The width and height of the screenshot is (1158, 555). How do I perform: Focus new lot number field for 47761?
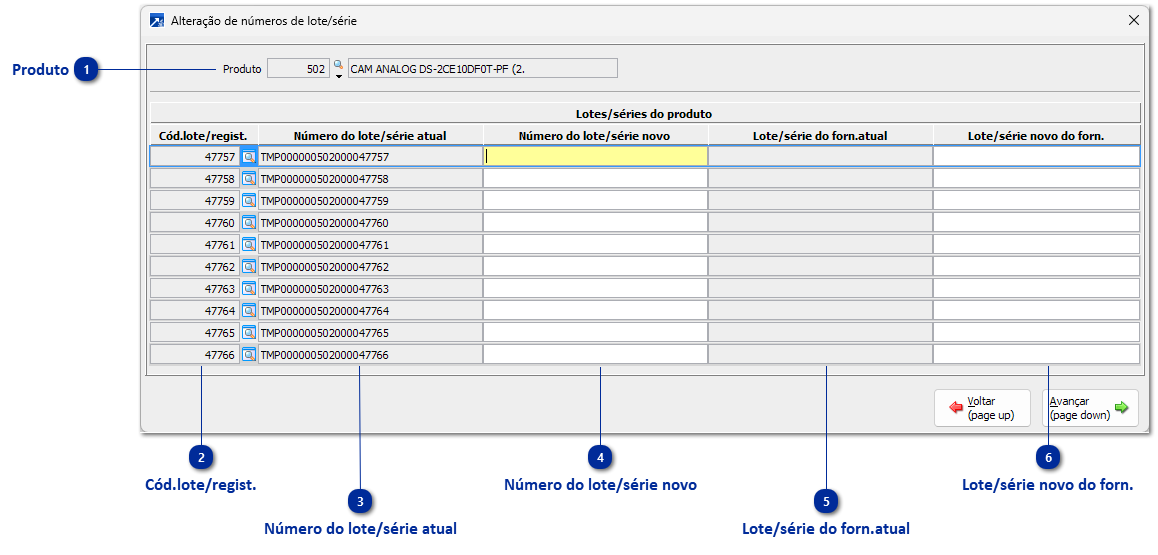595,244
